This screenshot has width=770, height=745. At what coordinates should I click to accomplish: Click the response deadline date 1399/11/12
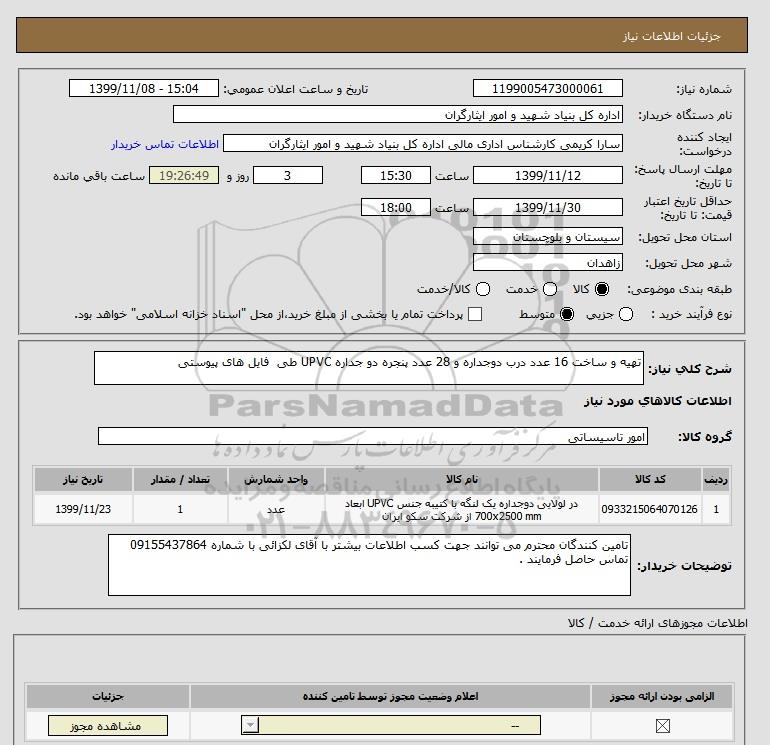548,175
